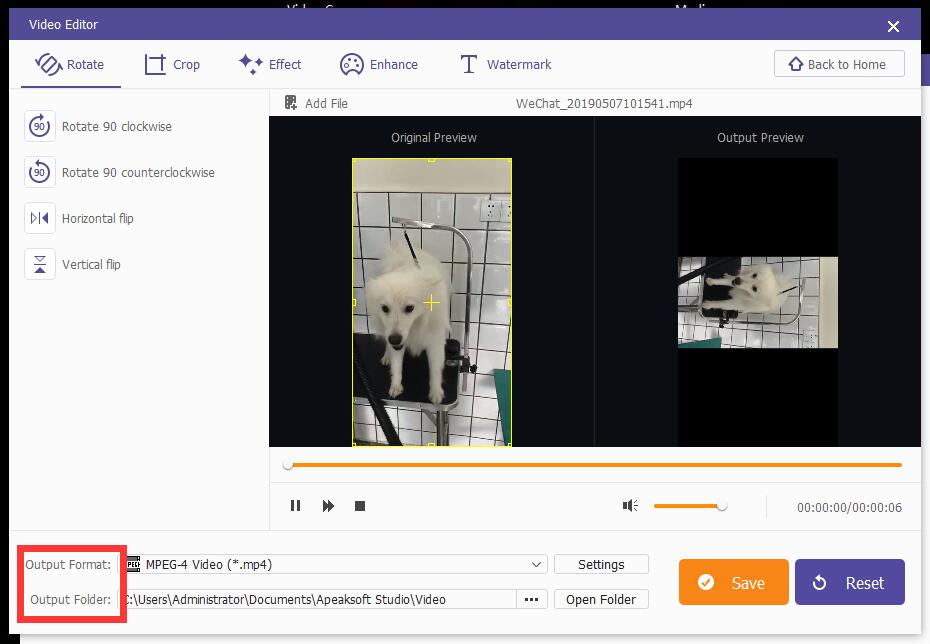Go to the Watermark tab

[x=506, y=64]
